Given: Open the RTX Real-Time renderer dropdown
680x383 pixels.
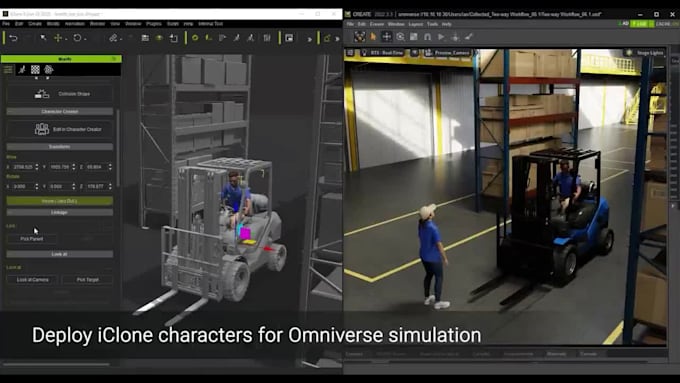Looking at the screenshot, I should coord(382,53).
